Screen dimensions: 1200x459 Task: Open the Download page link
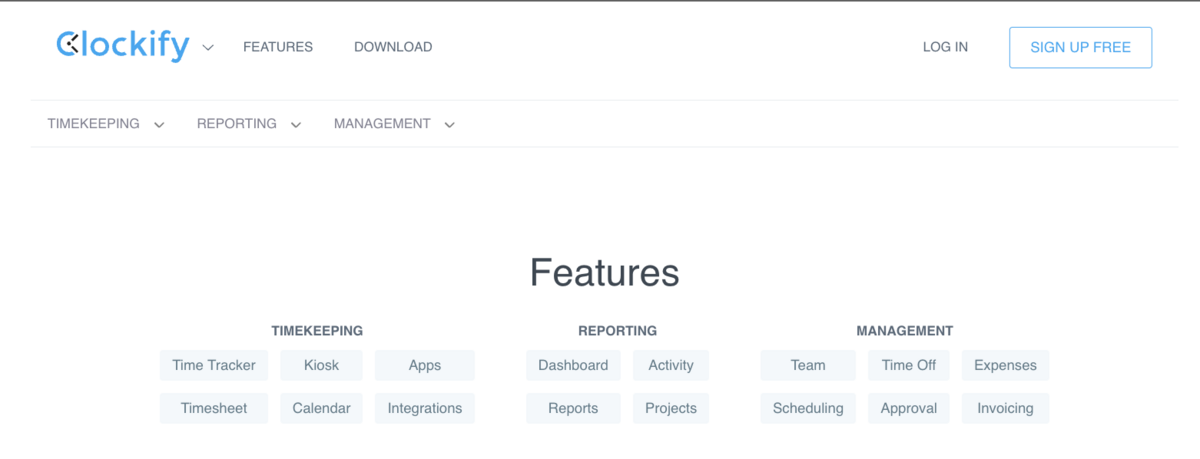393,47
